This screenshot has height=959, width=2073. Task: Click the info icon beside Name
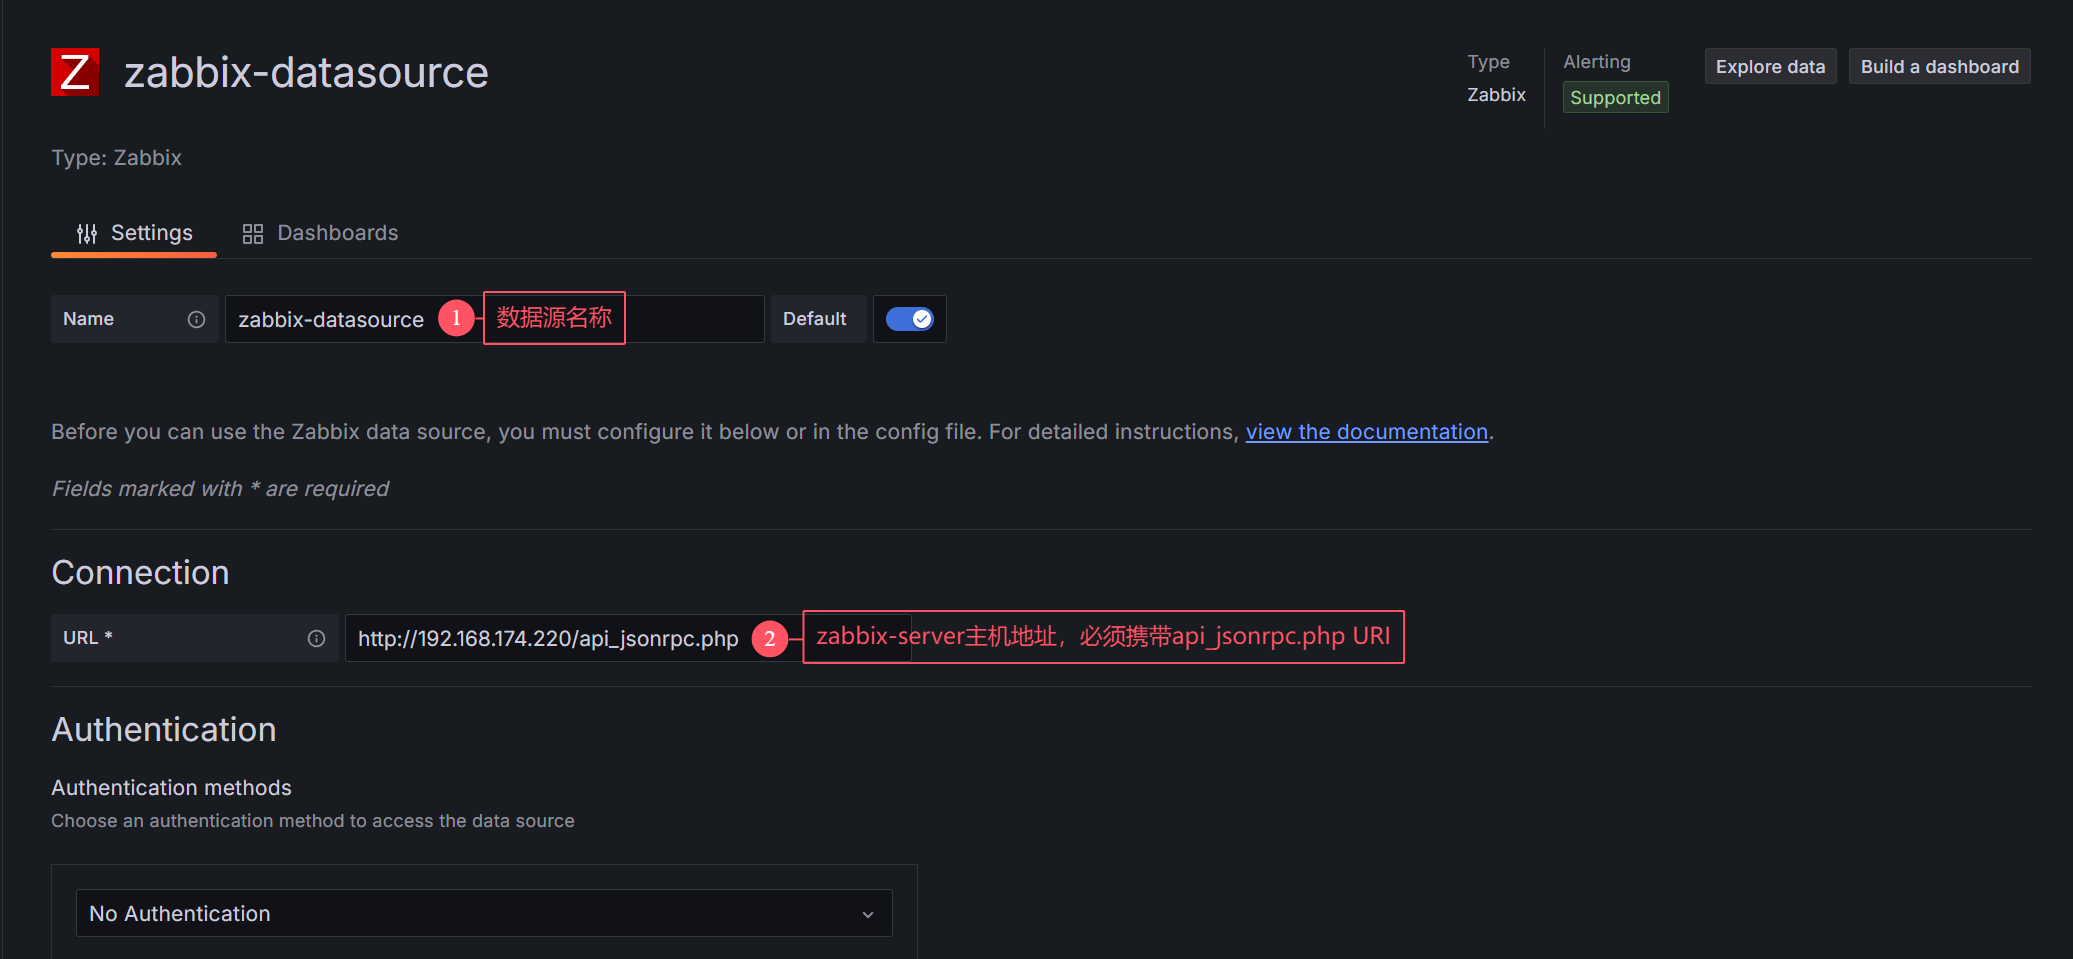coord(196,319)
